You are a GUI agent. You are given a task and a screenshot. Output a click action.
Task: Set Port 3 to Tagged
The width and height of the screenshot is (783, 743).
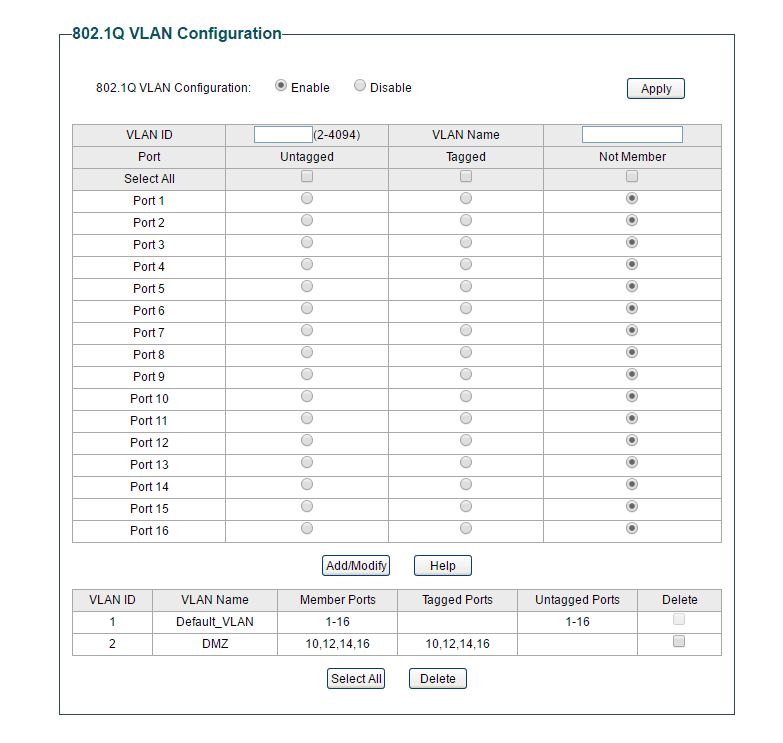(465, 242)
